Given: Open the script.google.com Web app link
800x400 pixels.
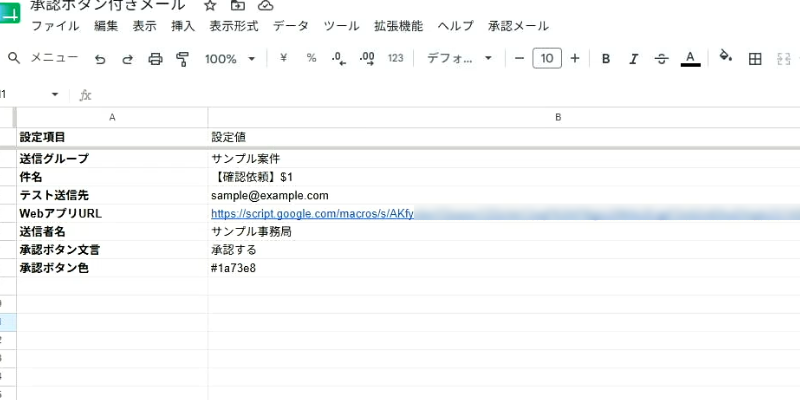Looking at the screenshot, I should (x=312, y=214).
